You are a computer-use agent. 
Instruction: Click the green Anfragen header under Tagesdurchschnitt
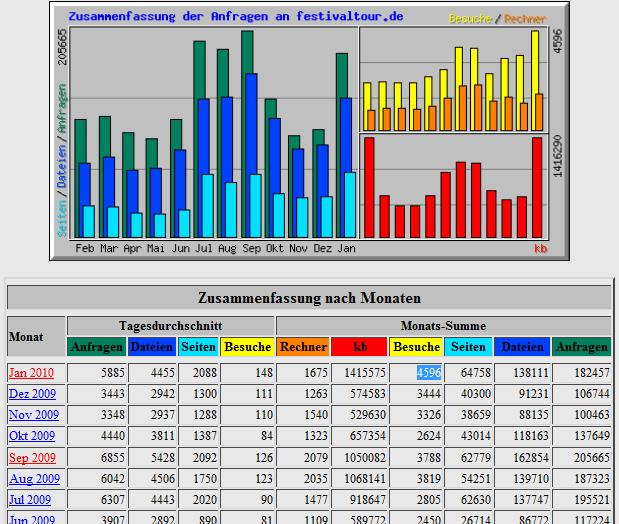pyautogui.click(x=97, y=347)
